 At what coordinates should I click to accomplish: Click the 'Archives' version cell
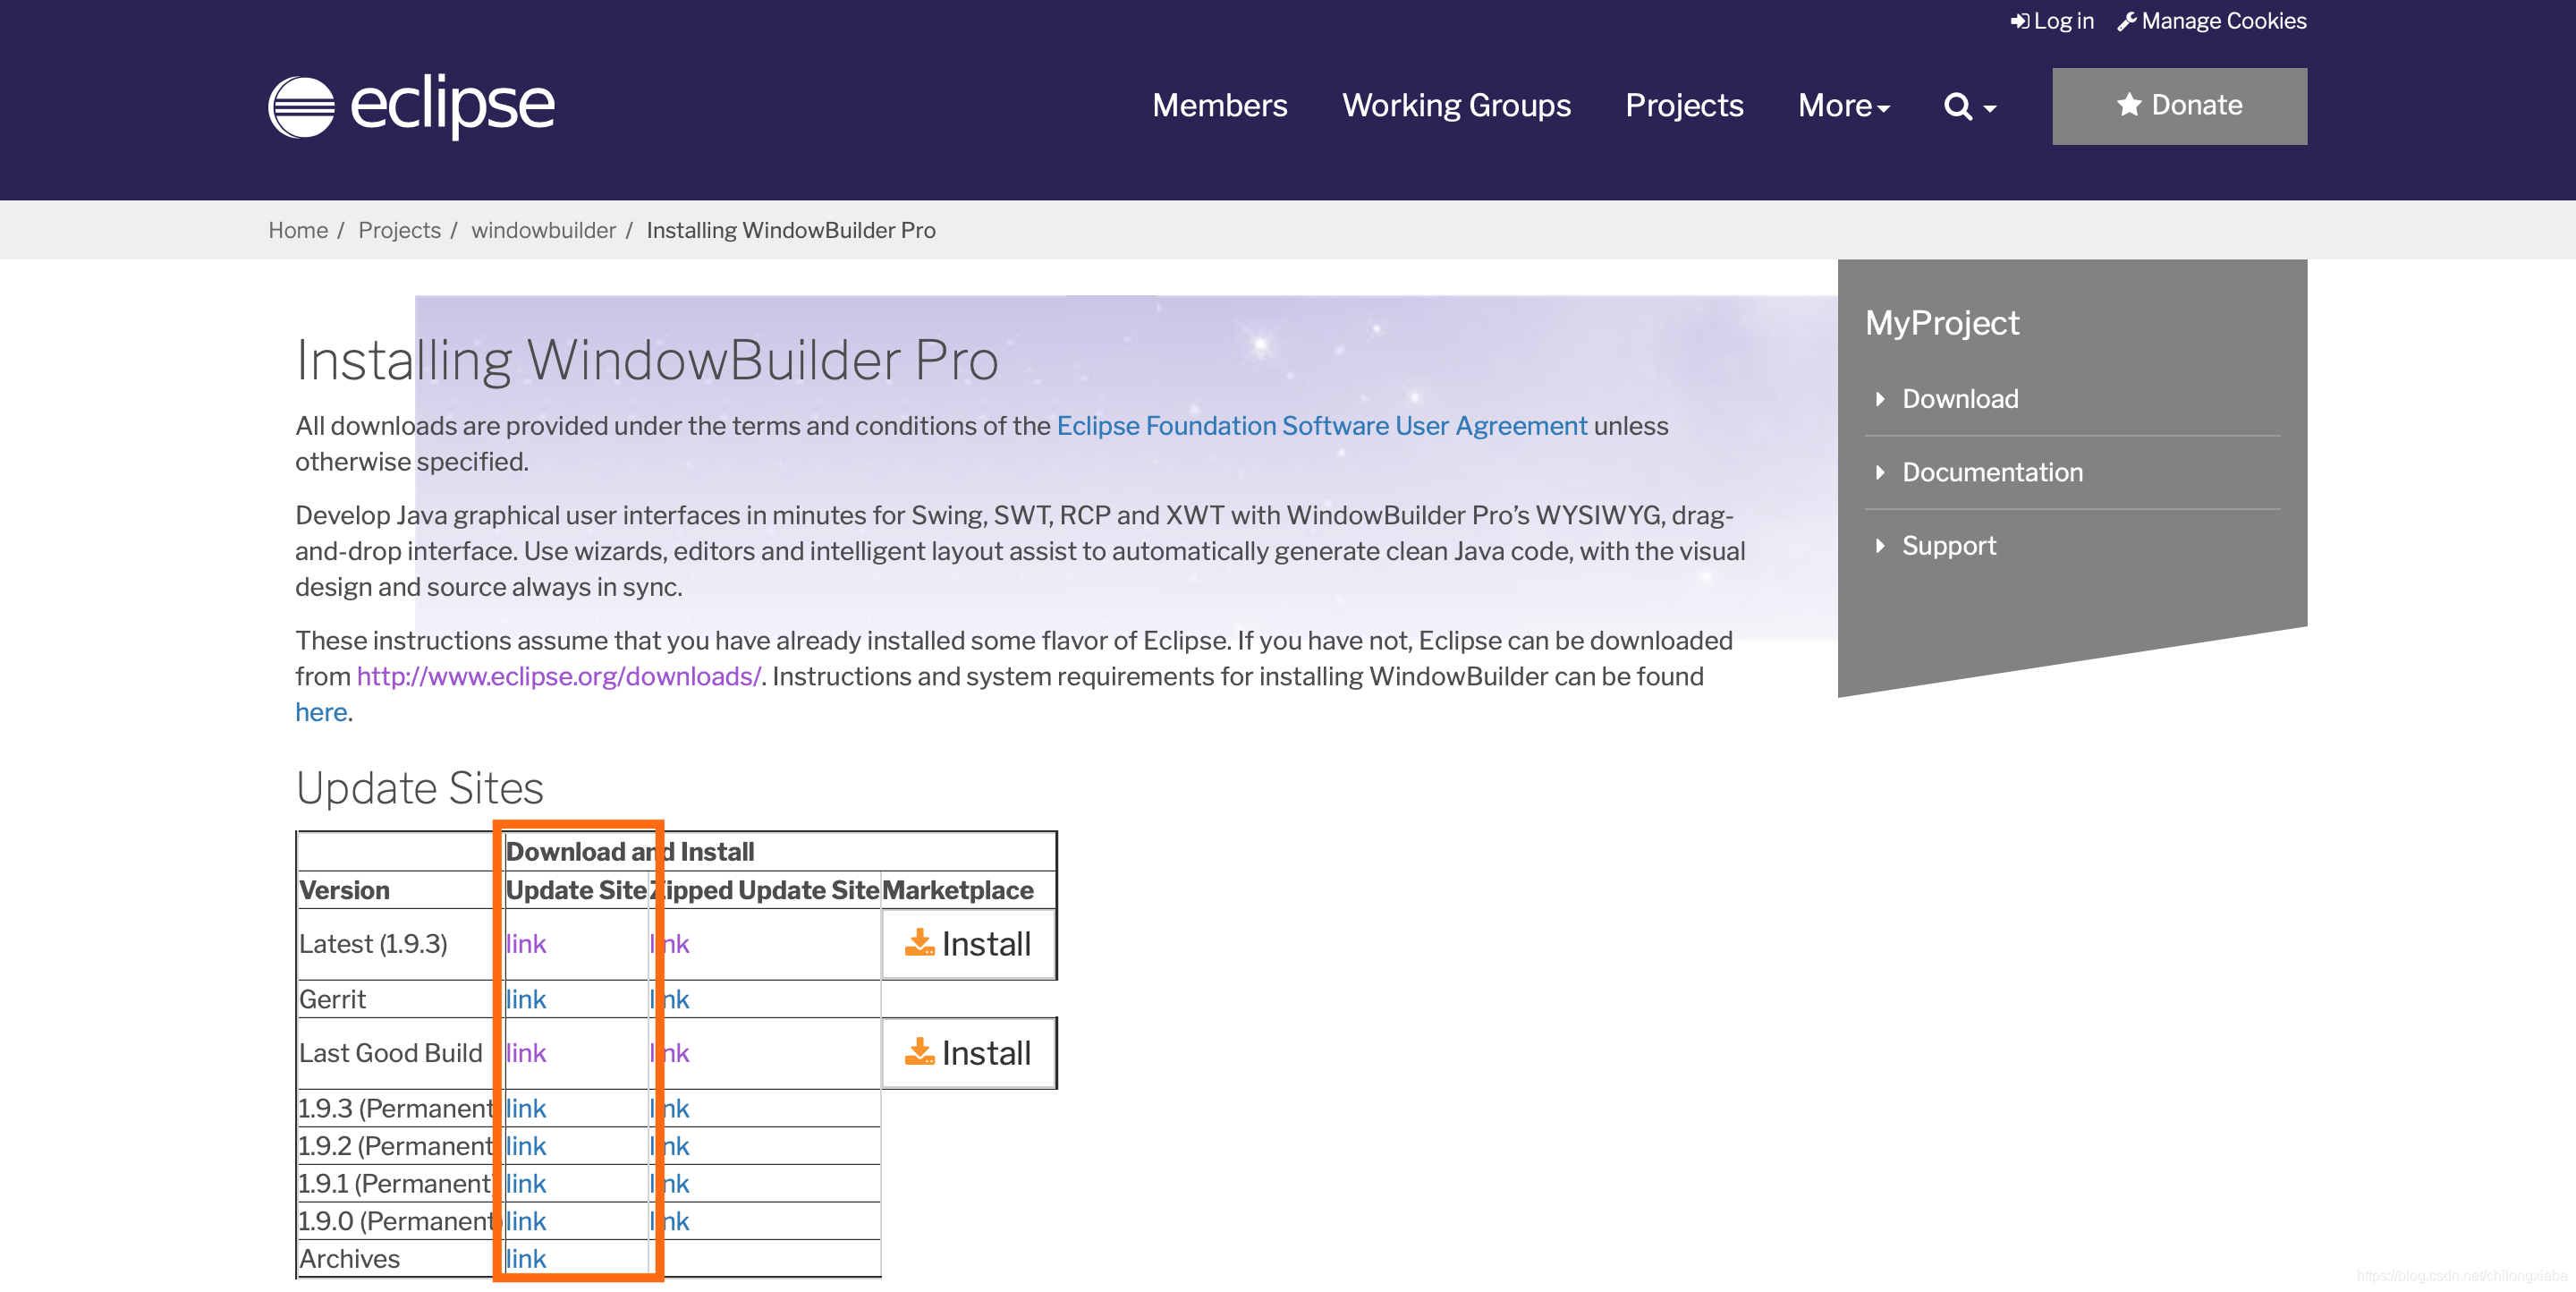click(x=350, y=1259)
